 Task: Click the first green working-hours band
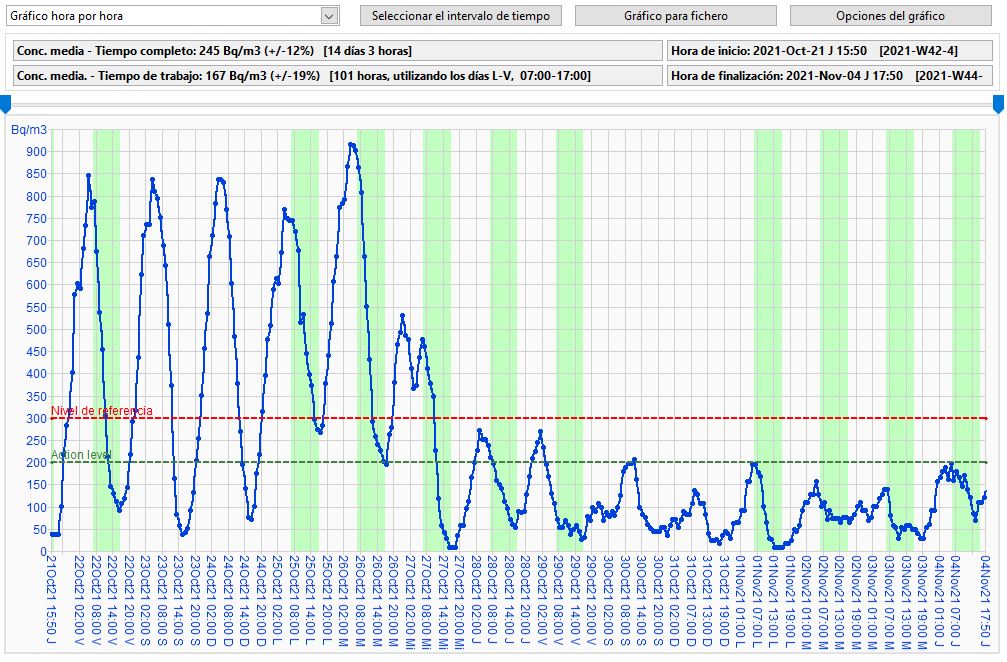pos(106,340)
